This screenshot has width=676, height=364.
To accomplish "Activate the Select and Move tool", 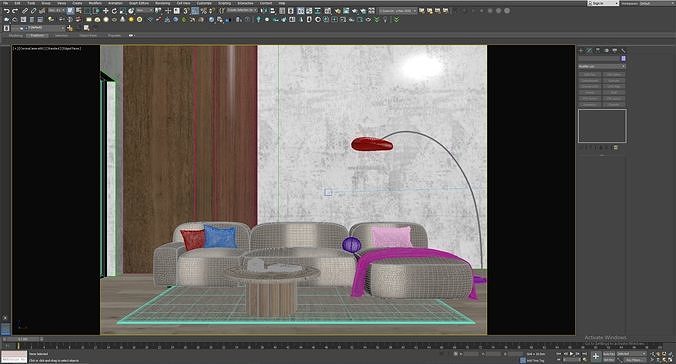I will coord(106,11).
